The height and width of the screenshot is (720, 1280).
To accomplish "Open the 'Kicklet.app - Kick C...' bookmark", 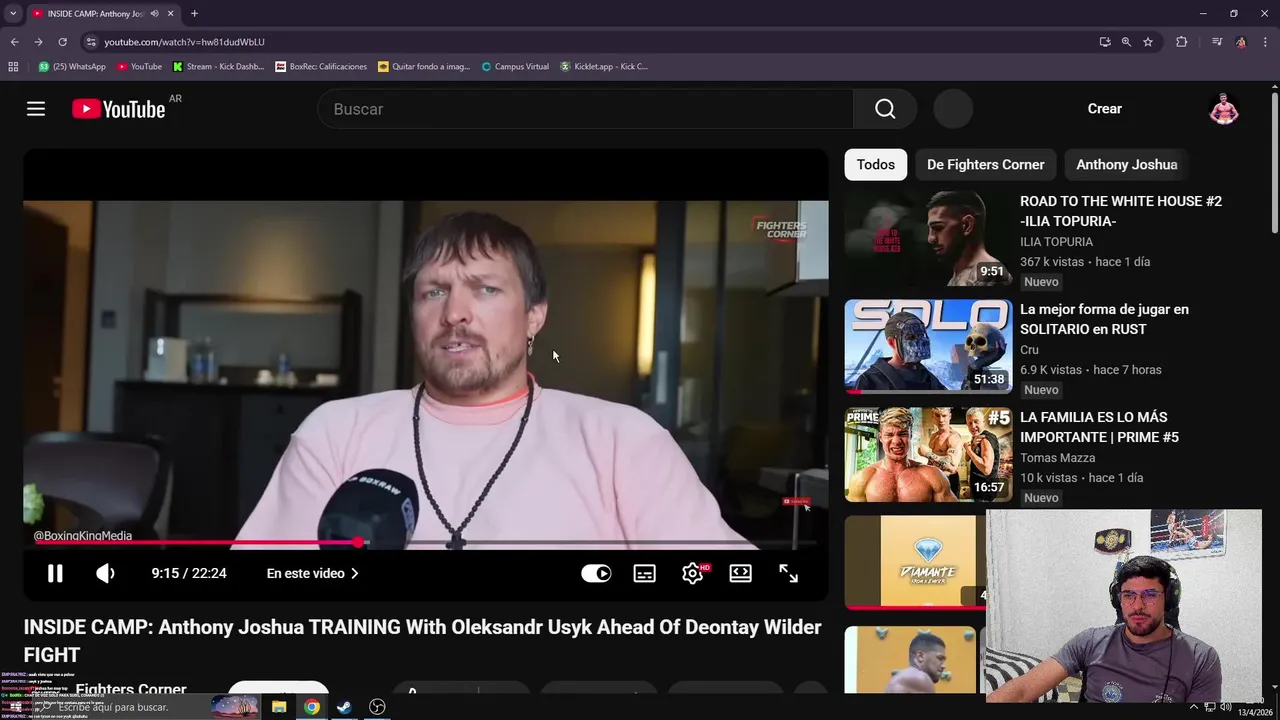I will (x=604, y=67).
